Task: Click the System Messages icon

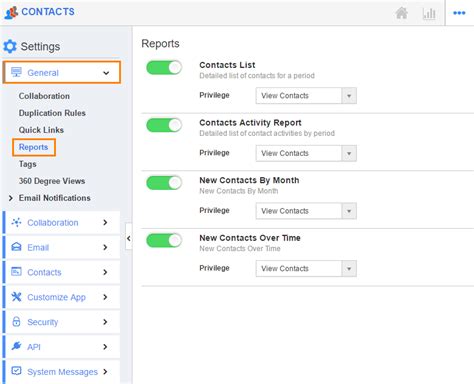Action: pos(16,371)
